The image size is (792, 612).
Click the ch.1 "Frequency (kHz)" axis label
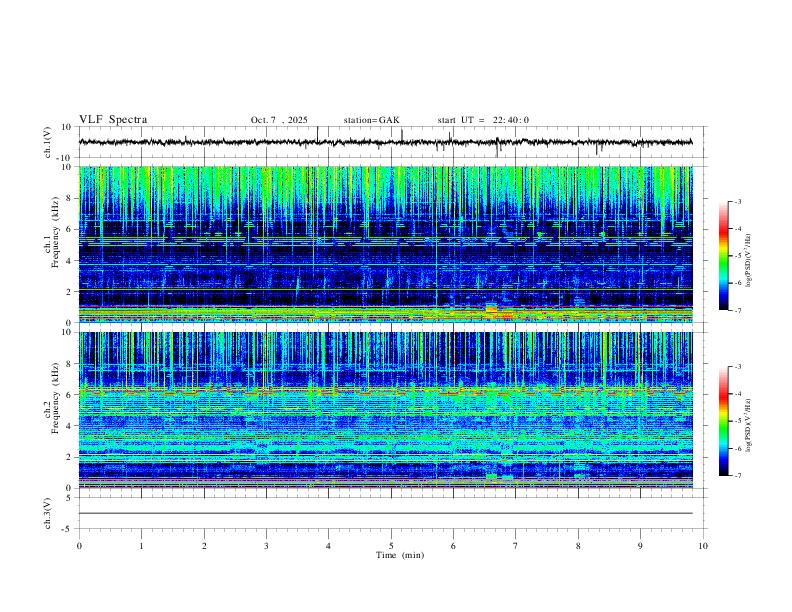[55, 233]
